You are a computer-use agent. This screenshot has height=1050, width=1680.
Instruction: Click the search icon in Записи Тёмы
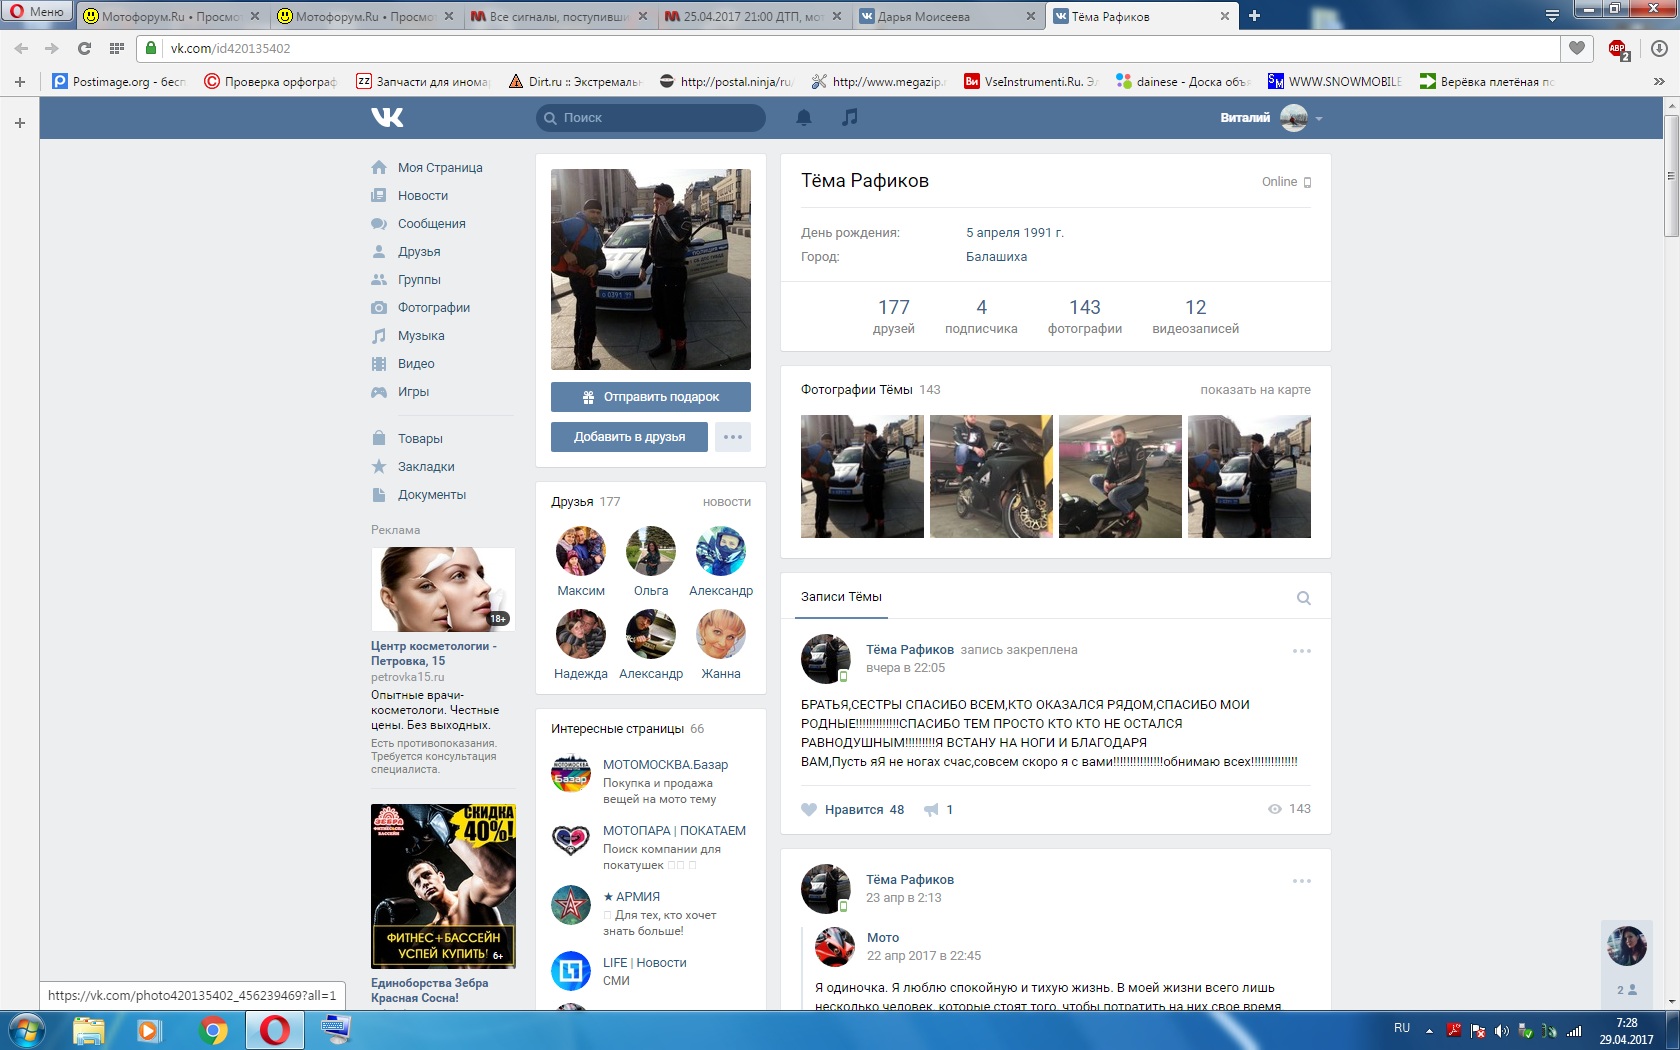click(x=1303, y=598)
